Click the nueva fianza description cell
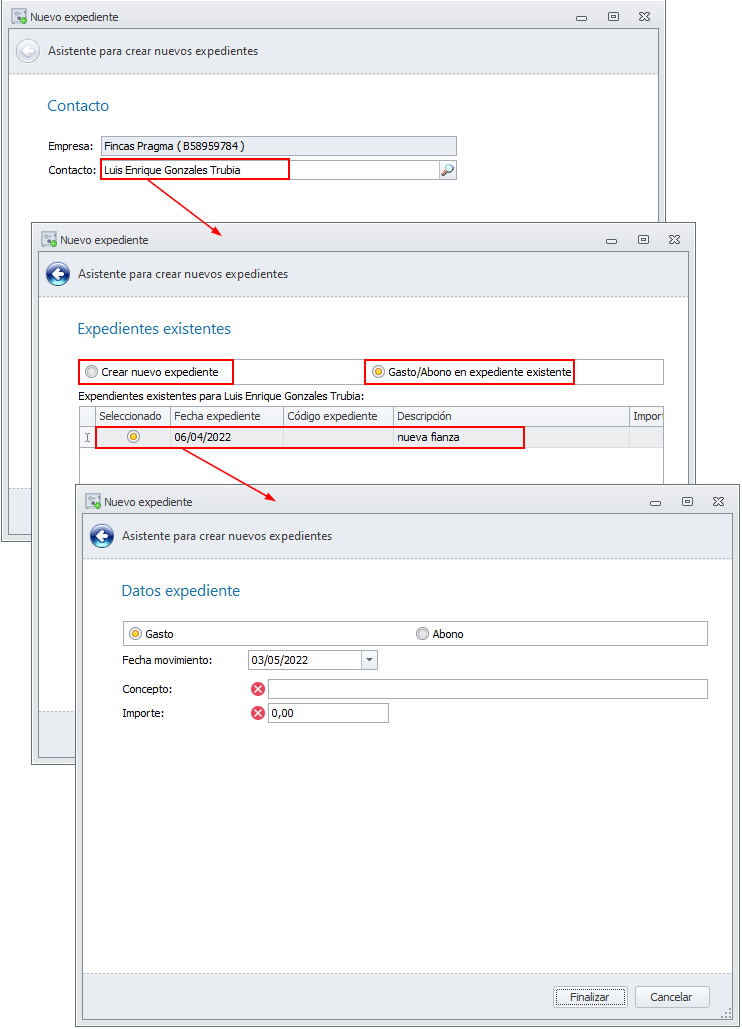742x1029 pixels. coord(511,437)
